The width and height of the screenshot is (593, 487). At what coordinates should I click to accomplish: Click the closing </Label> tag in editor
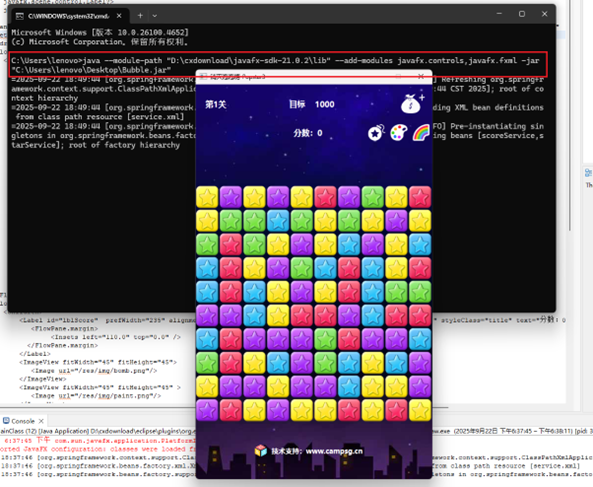[x=35, y=354]
